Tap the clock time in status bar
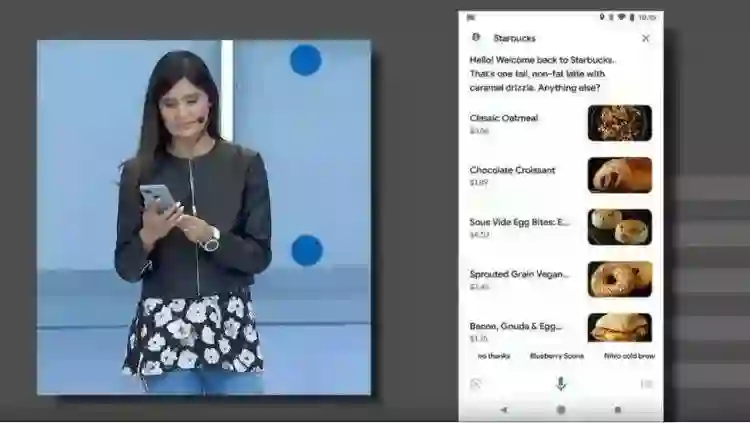This screenshot has height=423, width=750. coord(647,17)
